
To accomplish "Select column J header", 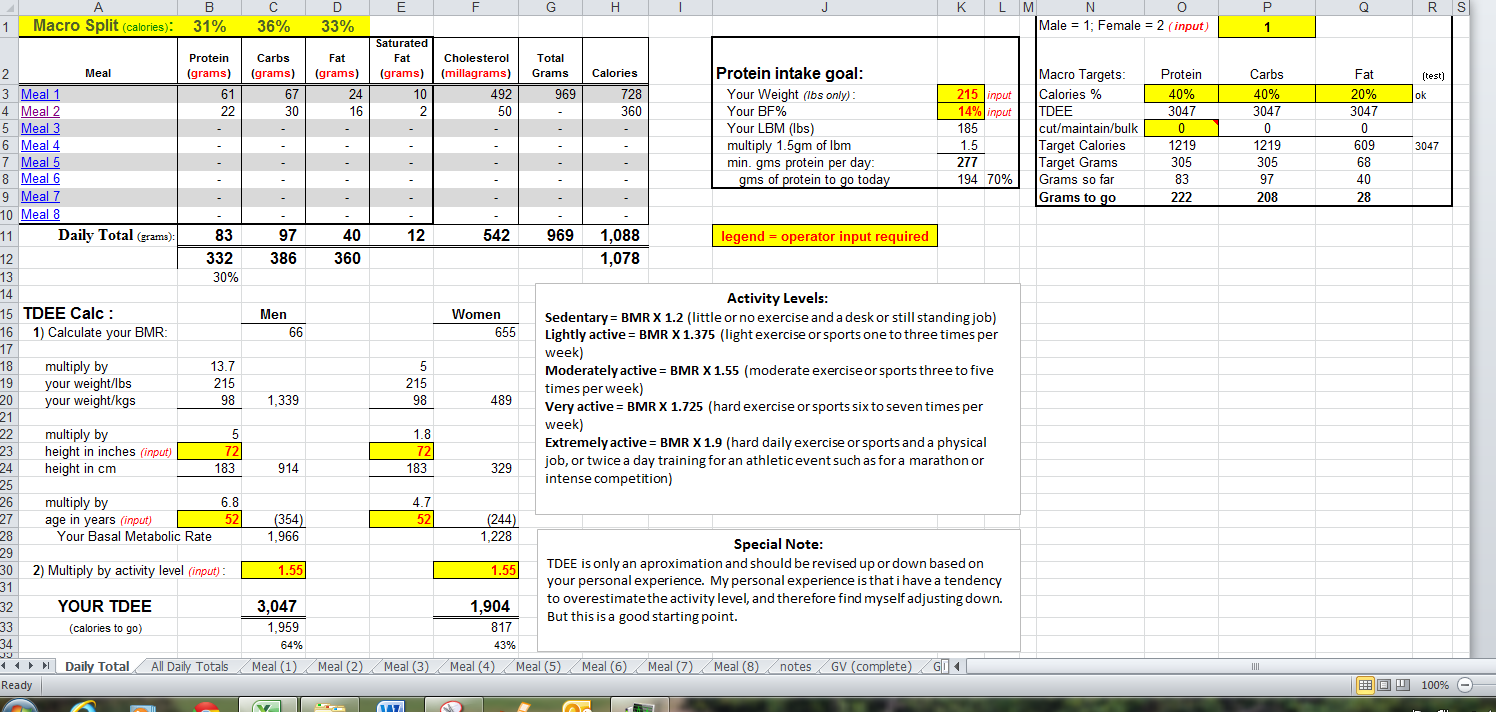I will 824,8.
